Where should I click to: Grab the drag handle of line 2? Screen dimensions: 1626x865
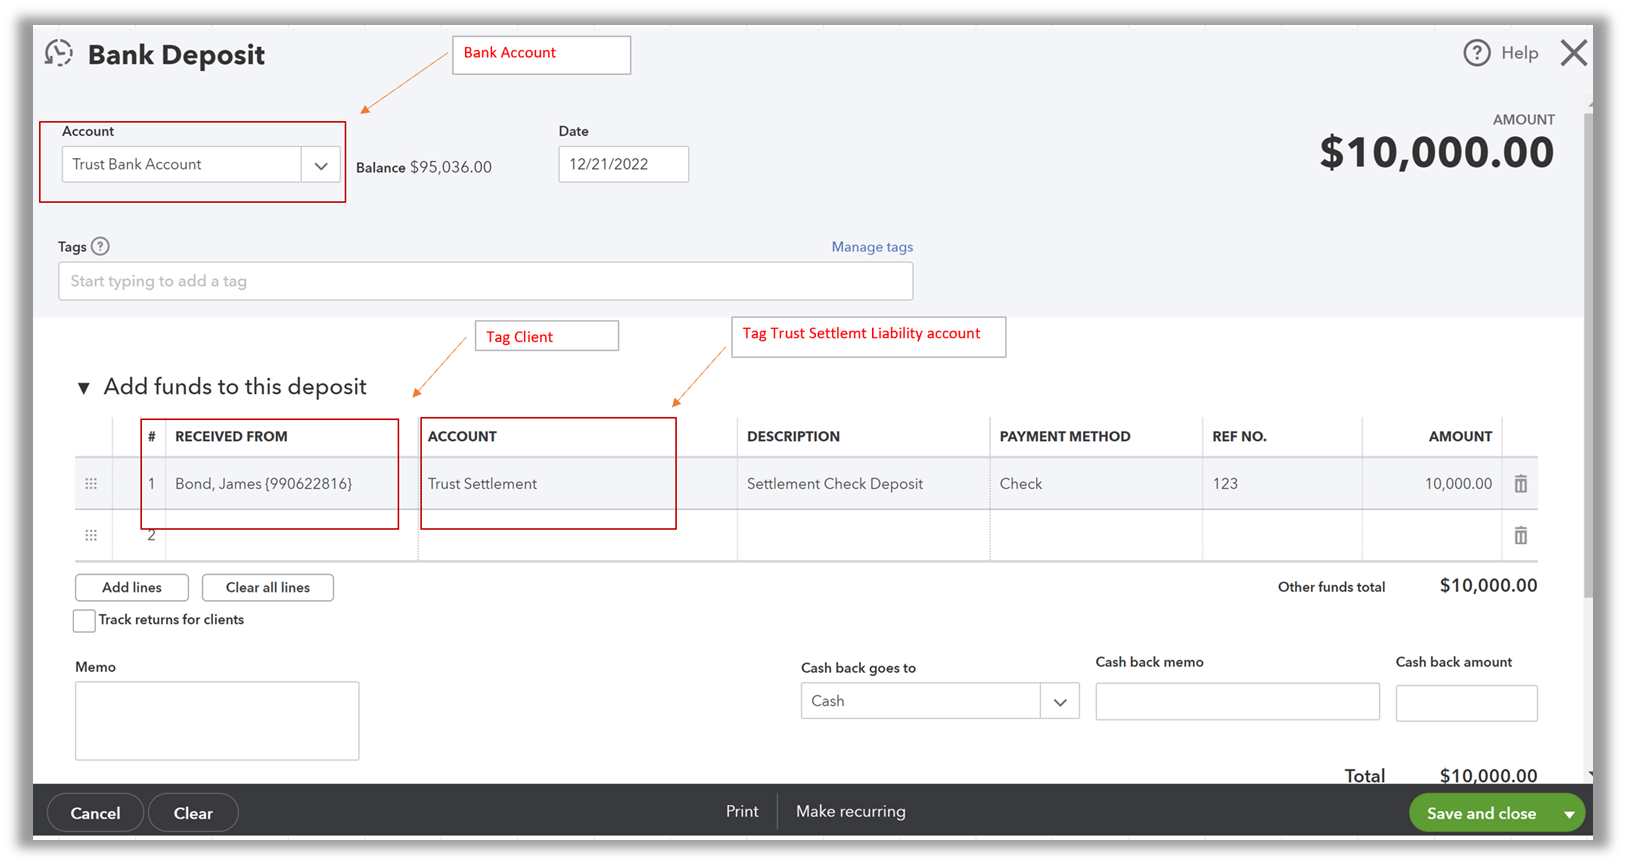click(x=91, y=536)
